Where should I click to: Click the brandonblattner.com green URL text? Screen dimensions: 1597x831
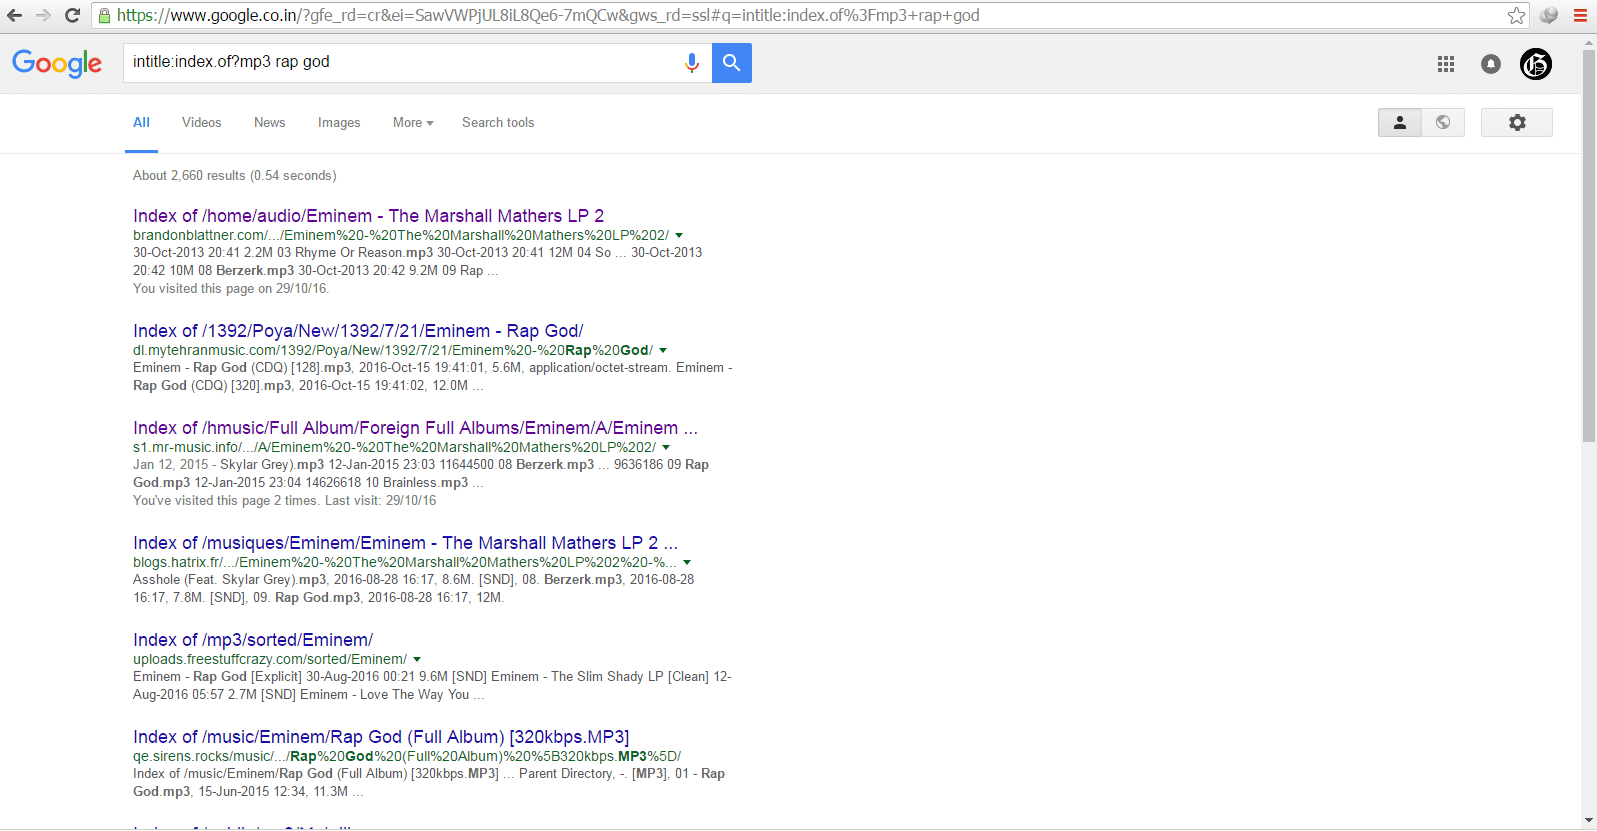[401, 236]
